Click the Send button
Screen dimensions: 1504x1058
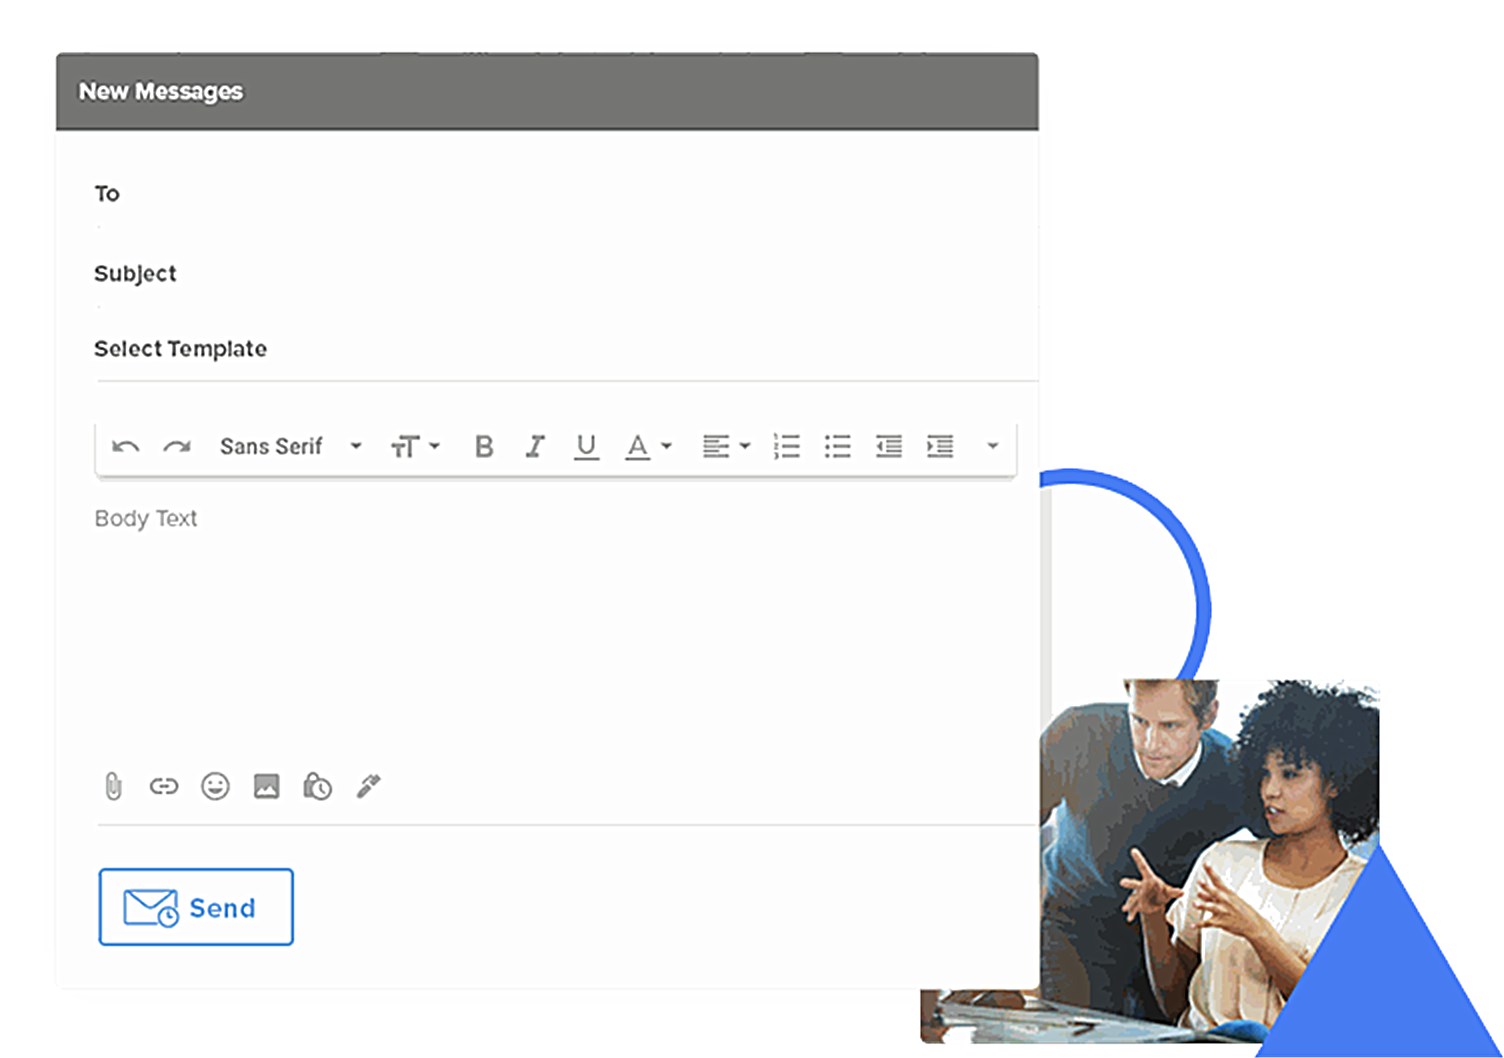(x=196, y=907)
